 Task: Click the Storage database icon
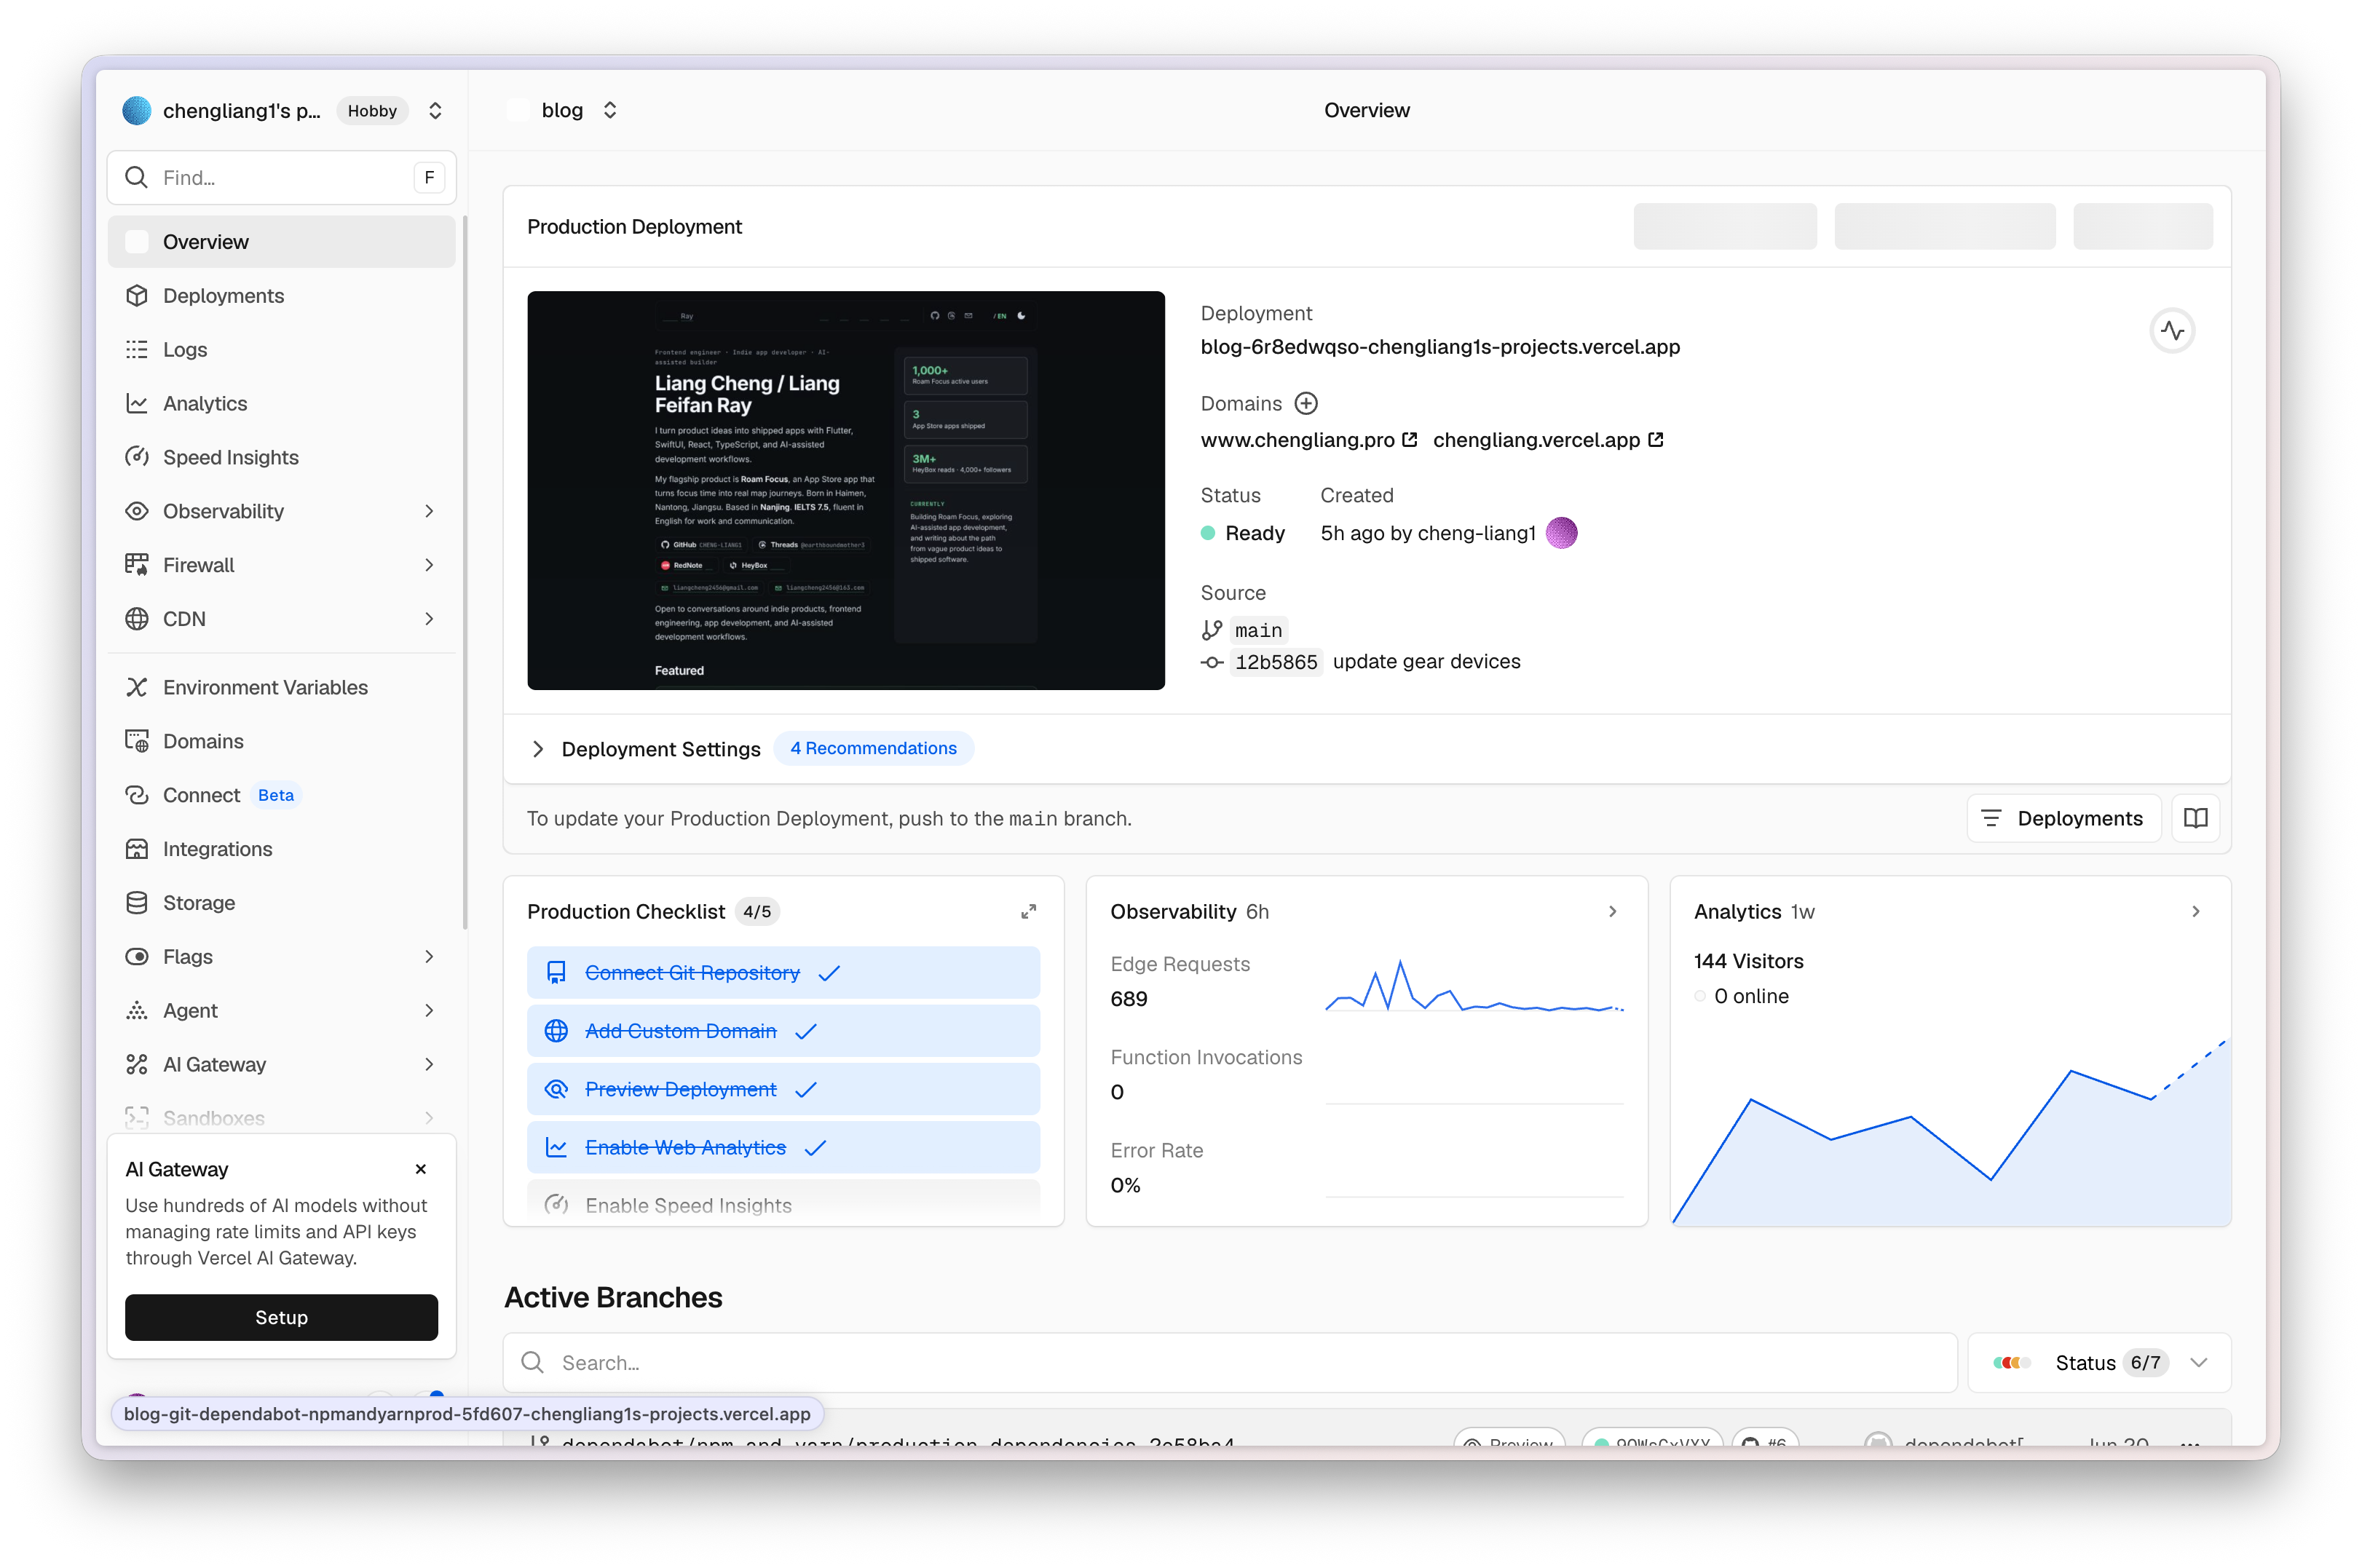pos(137,903)
